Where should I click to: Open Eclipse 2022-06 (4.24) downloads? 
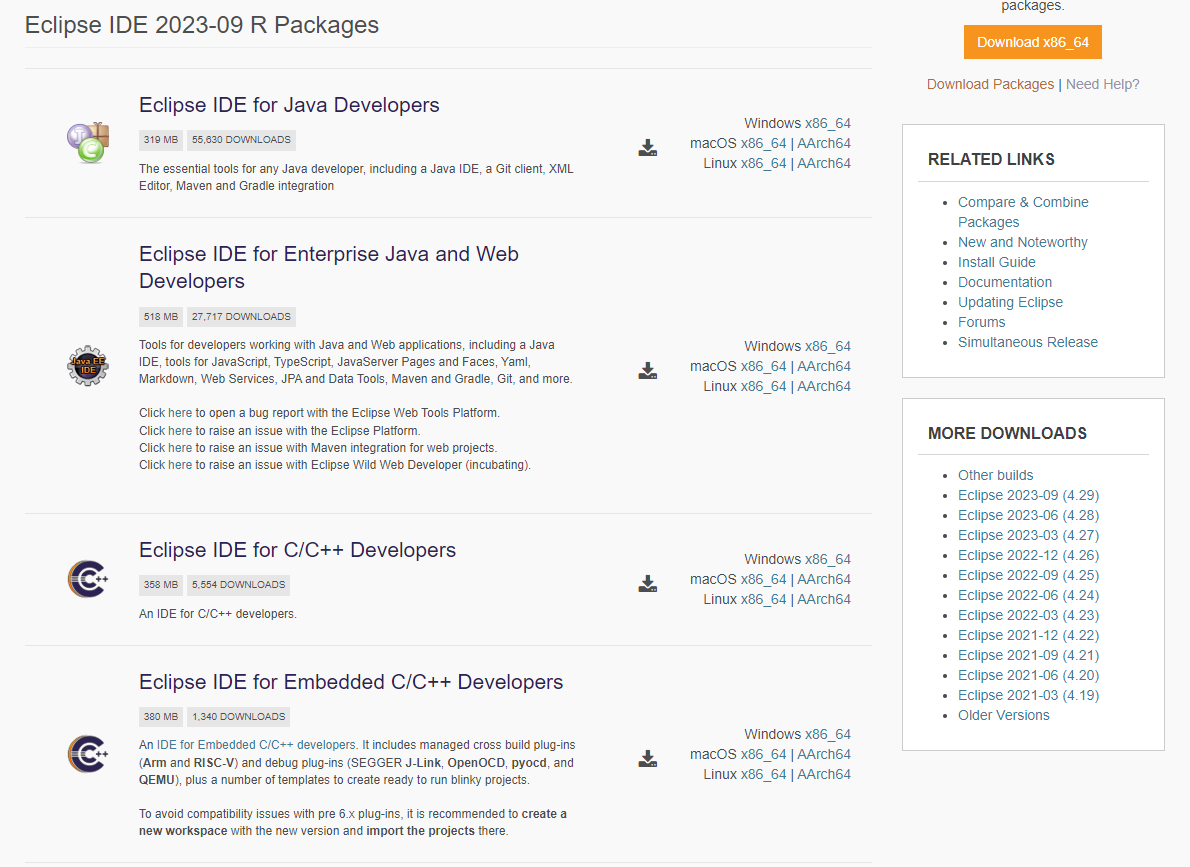coord(1028,595)
